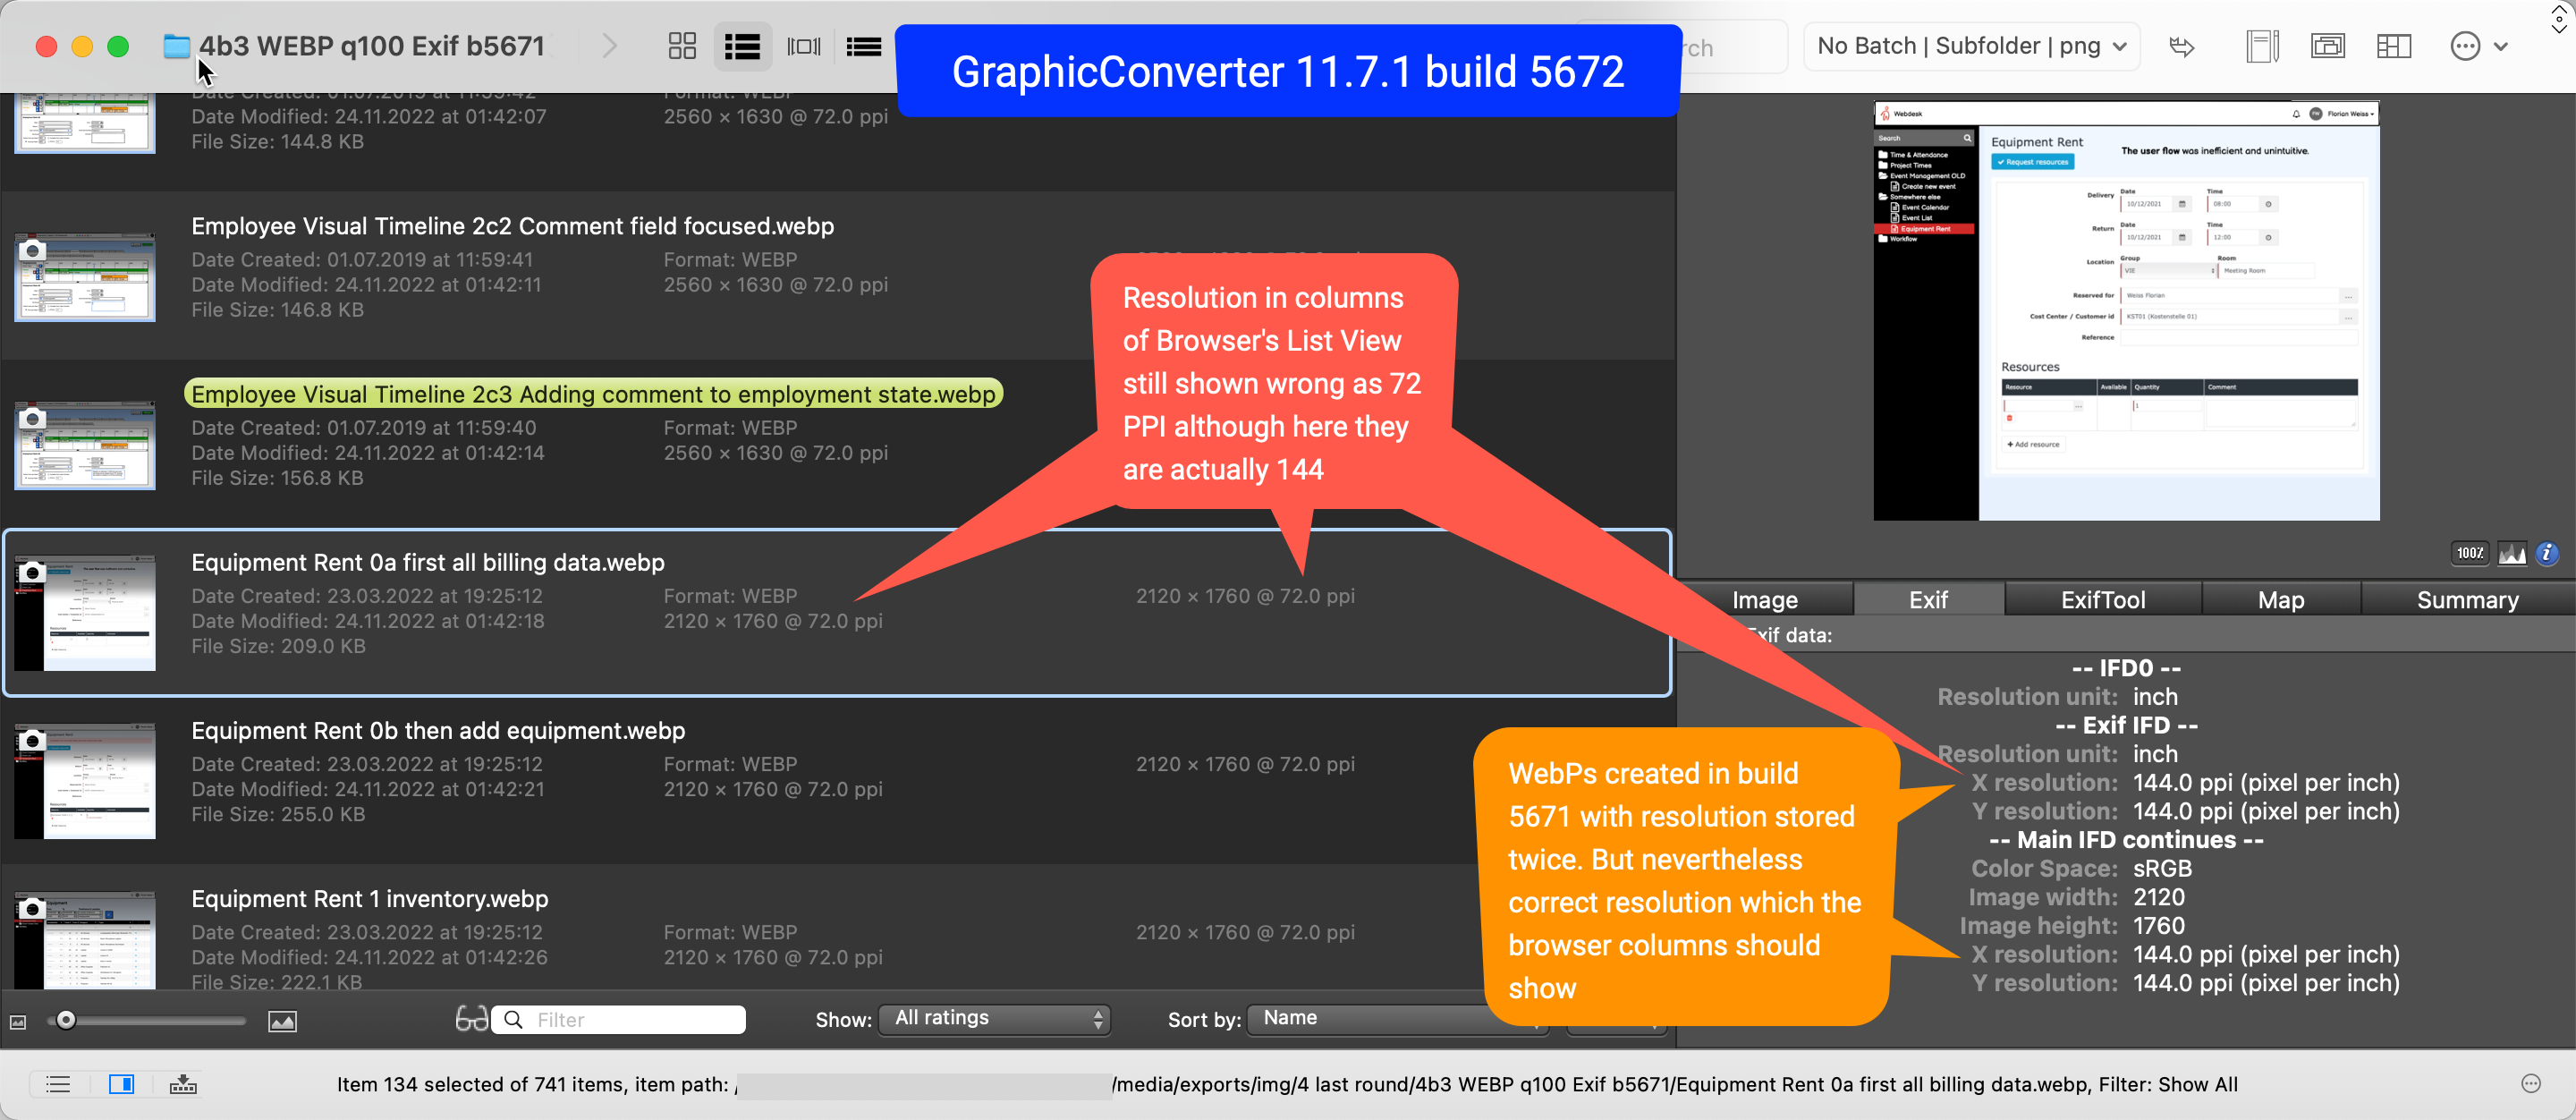Open the notebook with pencil toolbar icon
The height and width of the screenshot is (1120, 2576).
[x=2262, y=46]
